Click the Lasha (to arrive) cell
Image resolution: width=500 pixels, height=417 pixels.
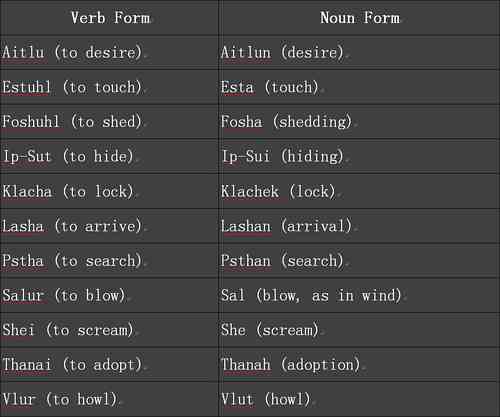pyautogui.click(x=109, y=226)
